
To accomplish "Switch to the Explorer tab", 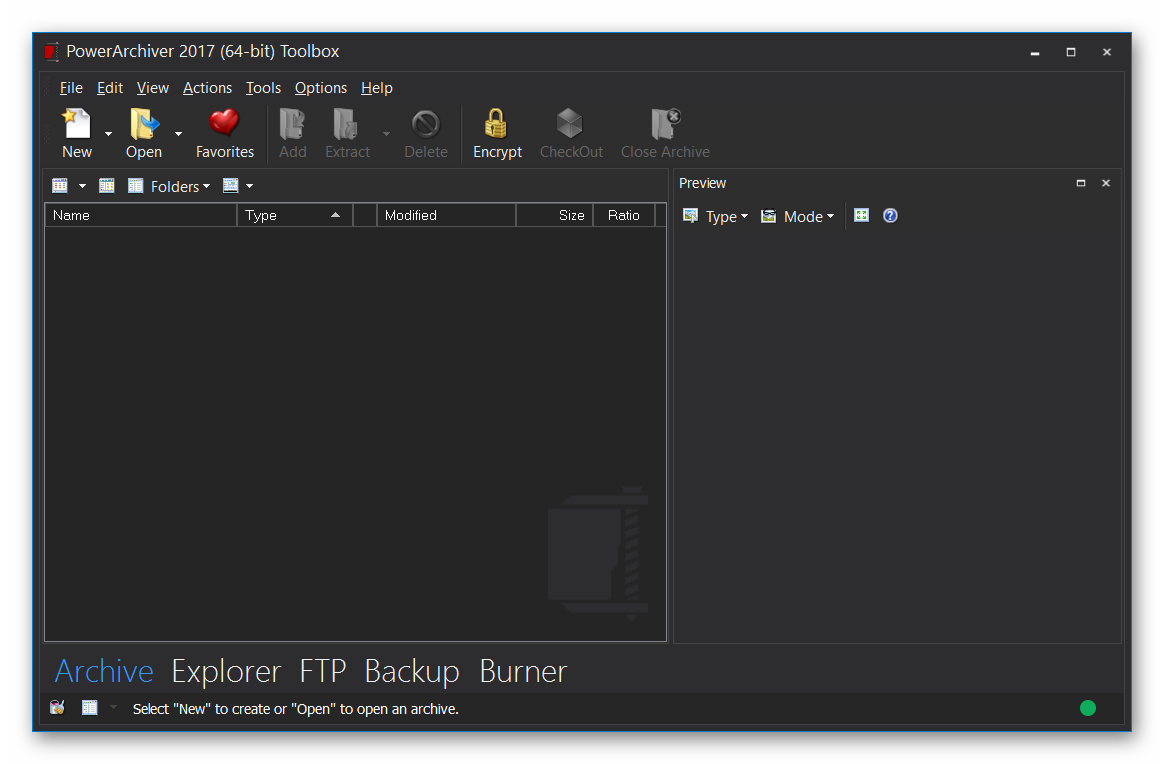I will (226, 671).
